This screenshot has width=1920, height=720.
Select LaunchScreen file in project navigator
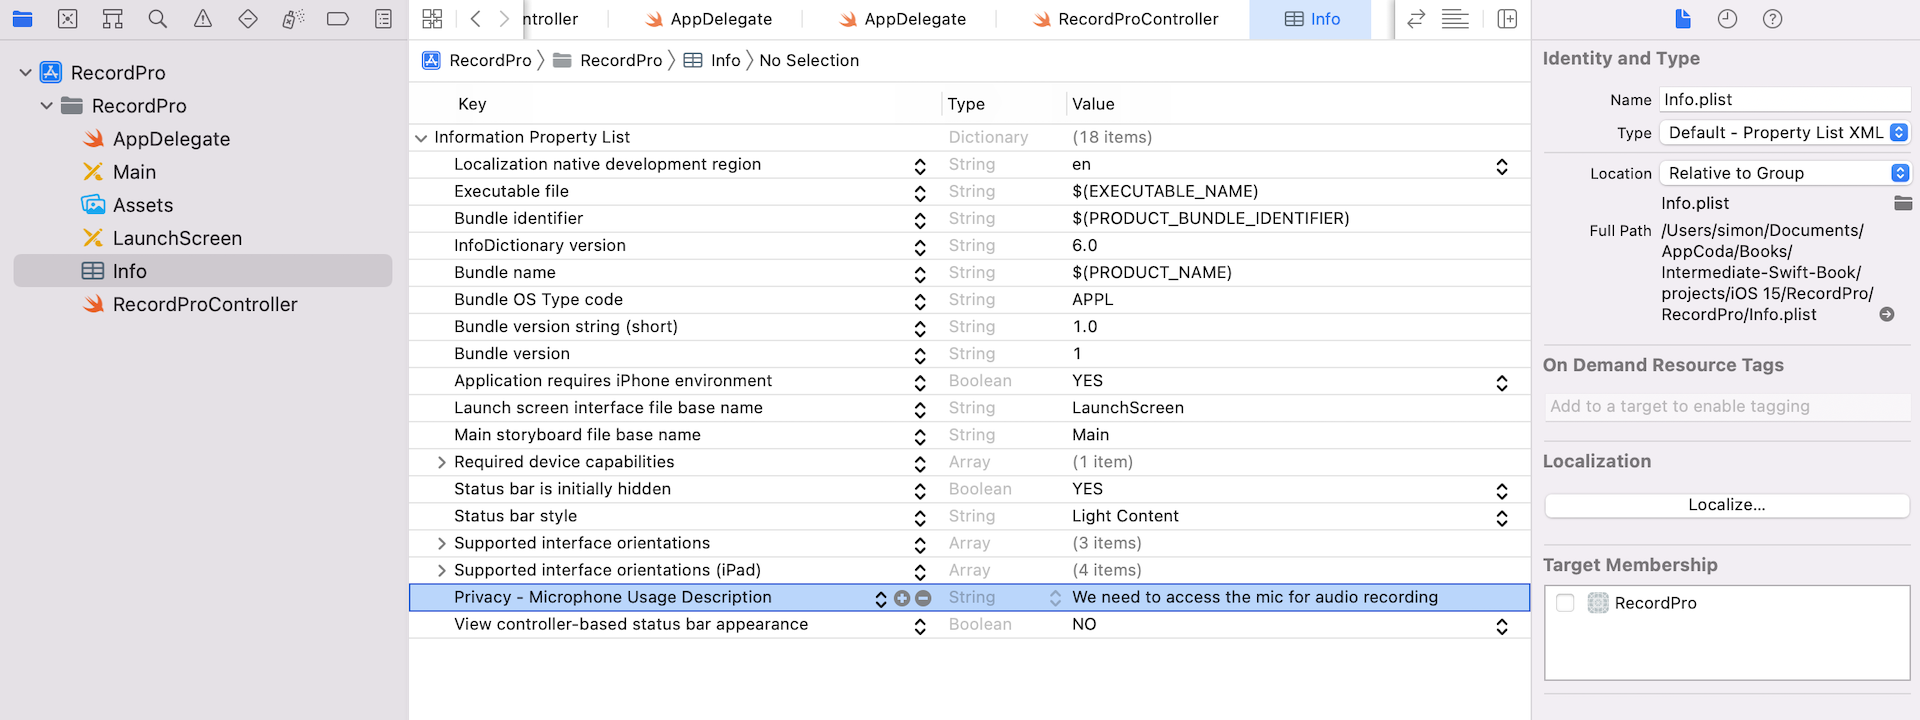pyautogui.click(x=177, y=238)
